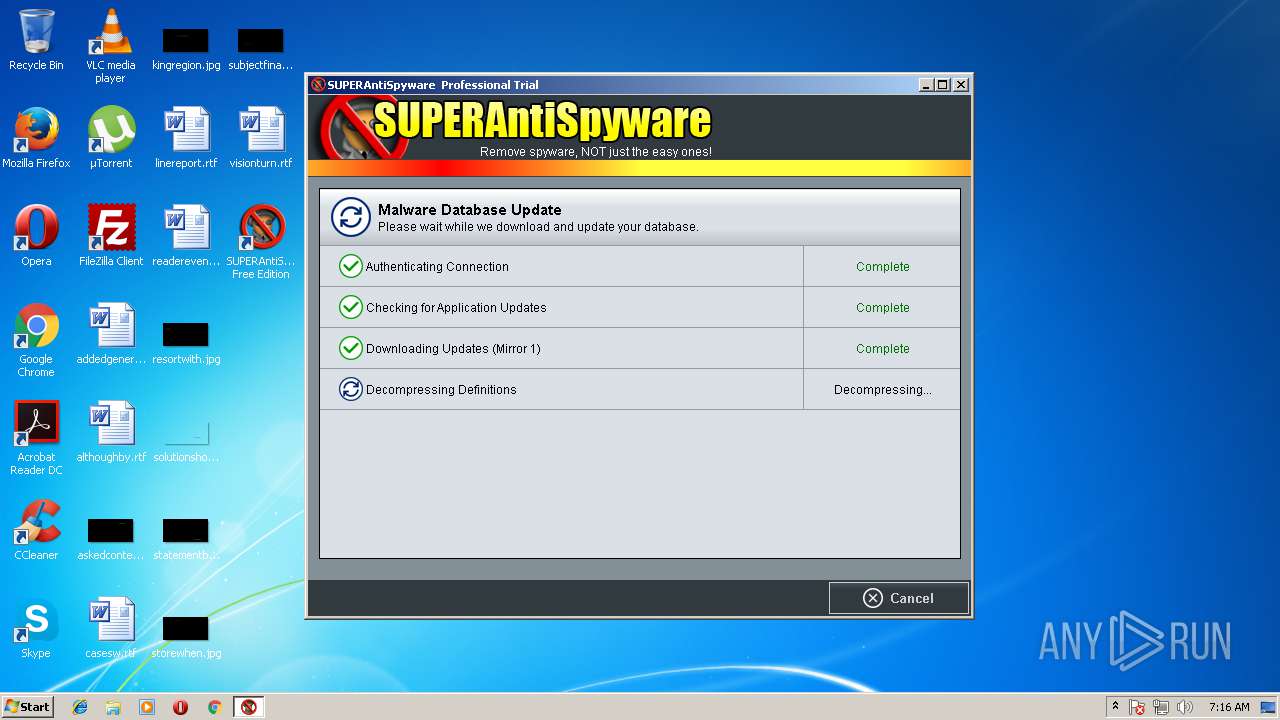Select the visionturn.rtf desktop file
1280x720 pixels.
pos(261,138)
